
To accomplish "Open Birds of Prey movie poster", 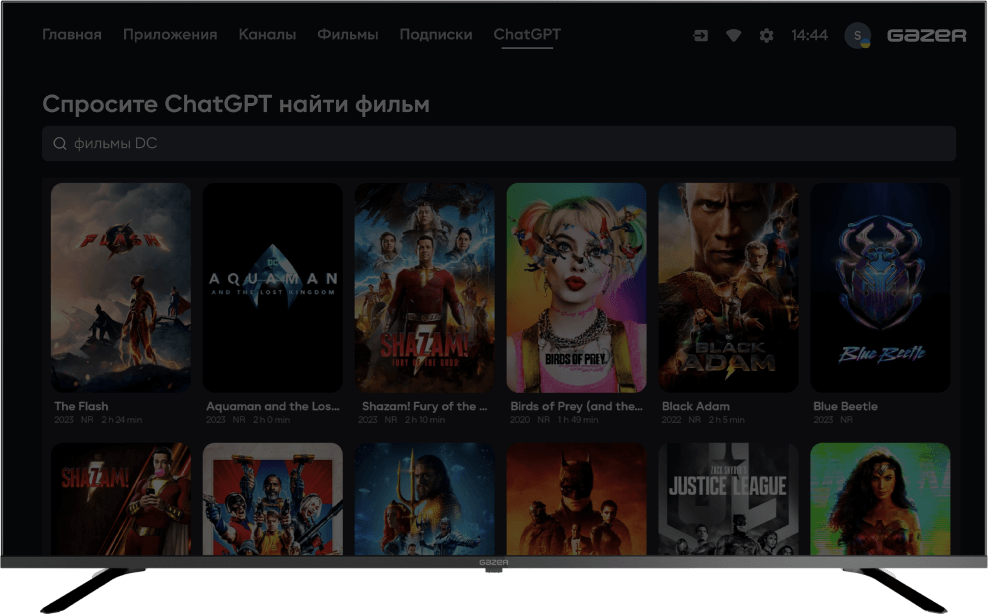I will pyautogui.click(x=577, y=287).
